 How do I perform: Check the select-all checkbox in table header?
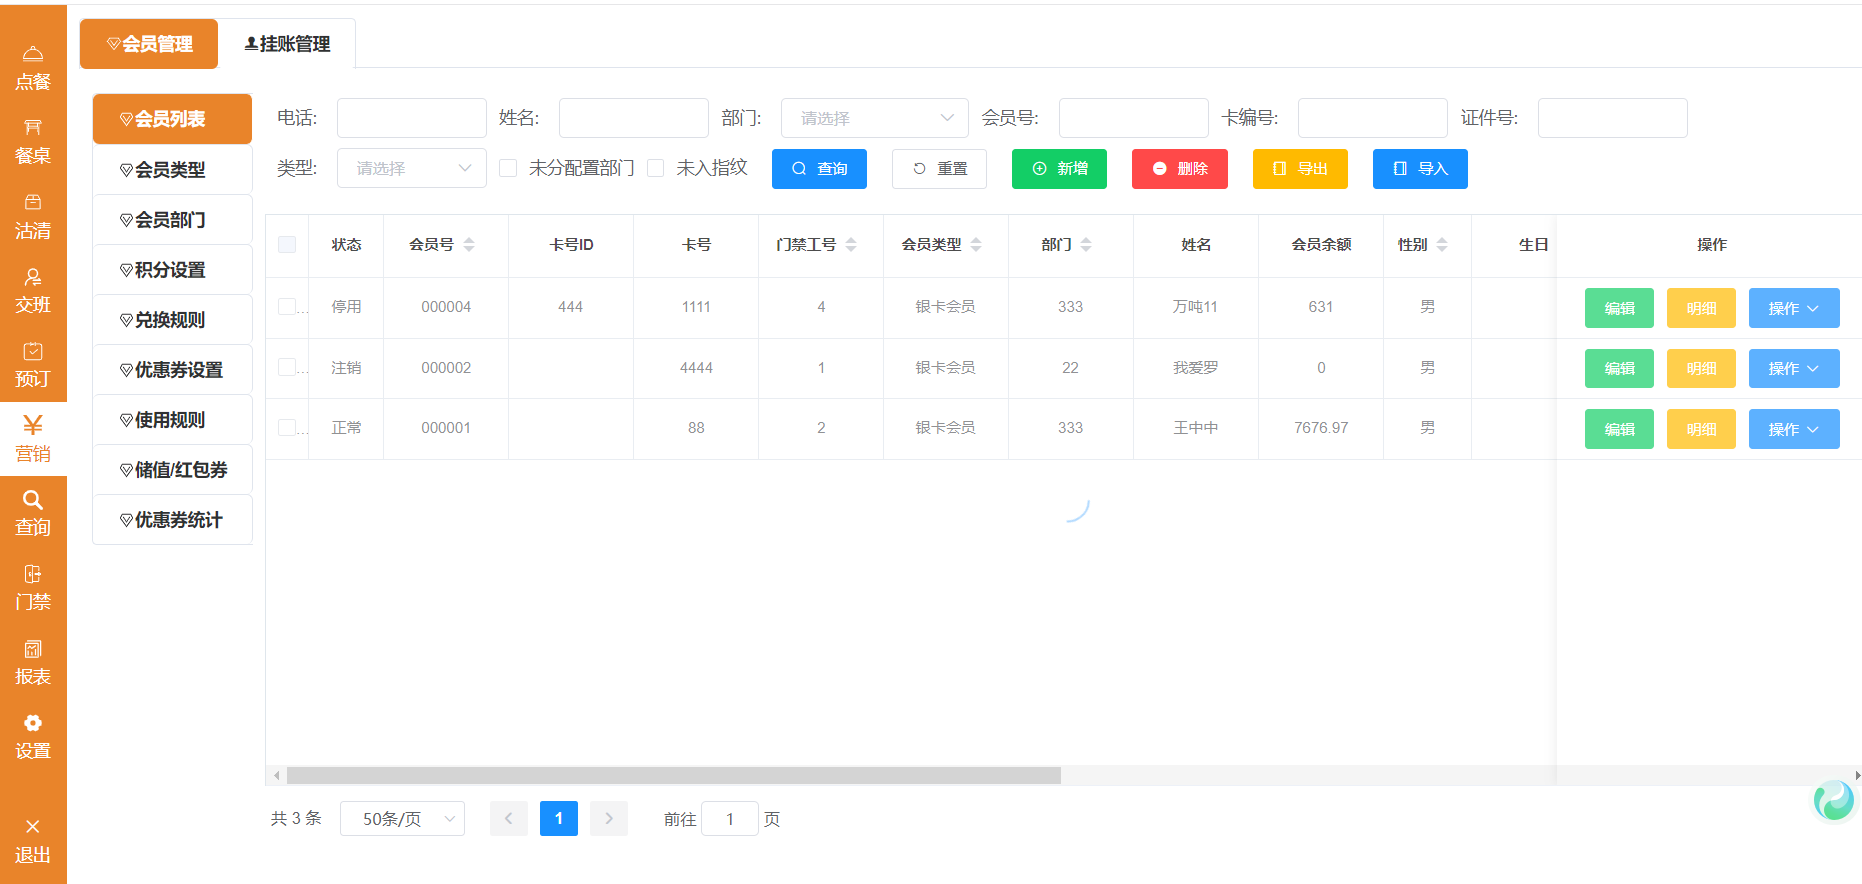point(287,245)
